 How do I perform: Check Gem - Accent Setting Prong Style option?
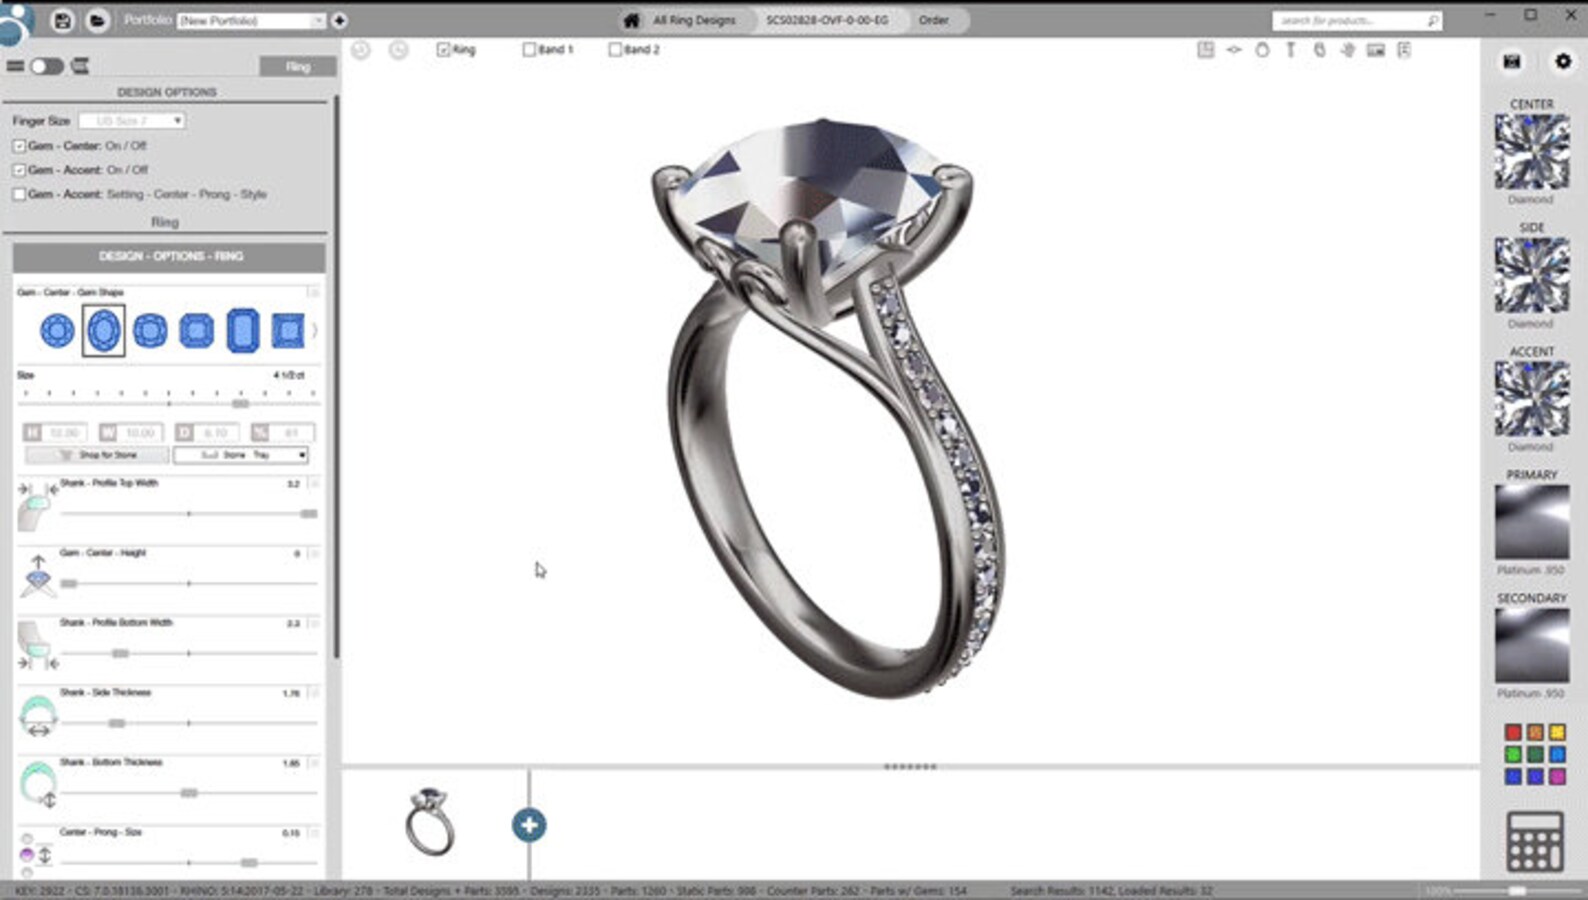[19, 194]
